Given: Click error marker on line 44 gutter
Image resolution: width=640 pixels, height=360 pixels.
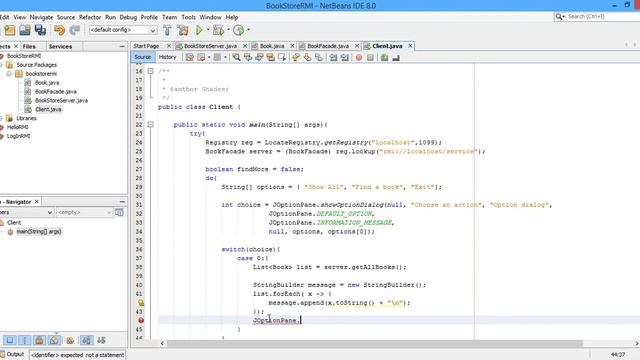Looking at the screenshot, I should click(141, 320).
